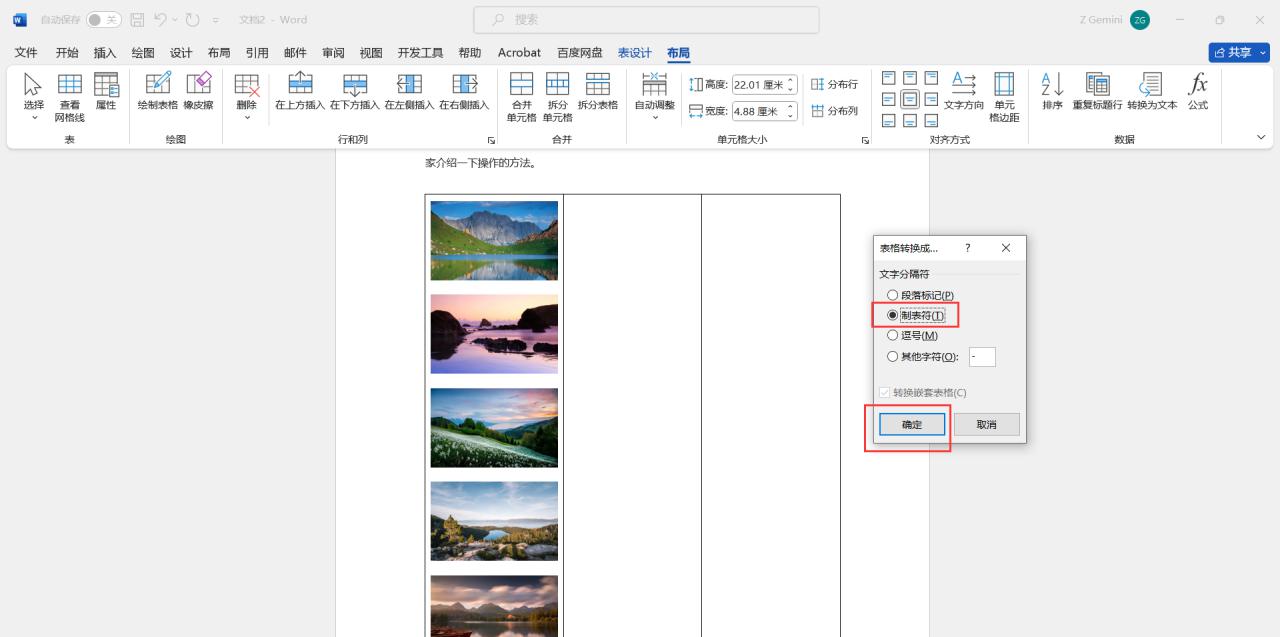The height and width of the screenshot is (637, 1280).
Task: Switch to the 插入 insert tab
Action: coord(105,53)
